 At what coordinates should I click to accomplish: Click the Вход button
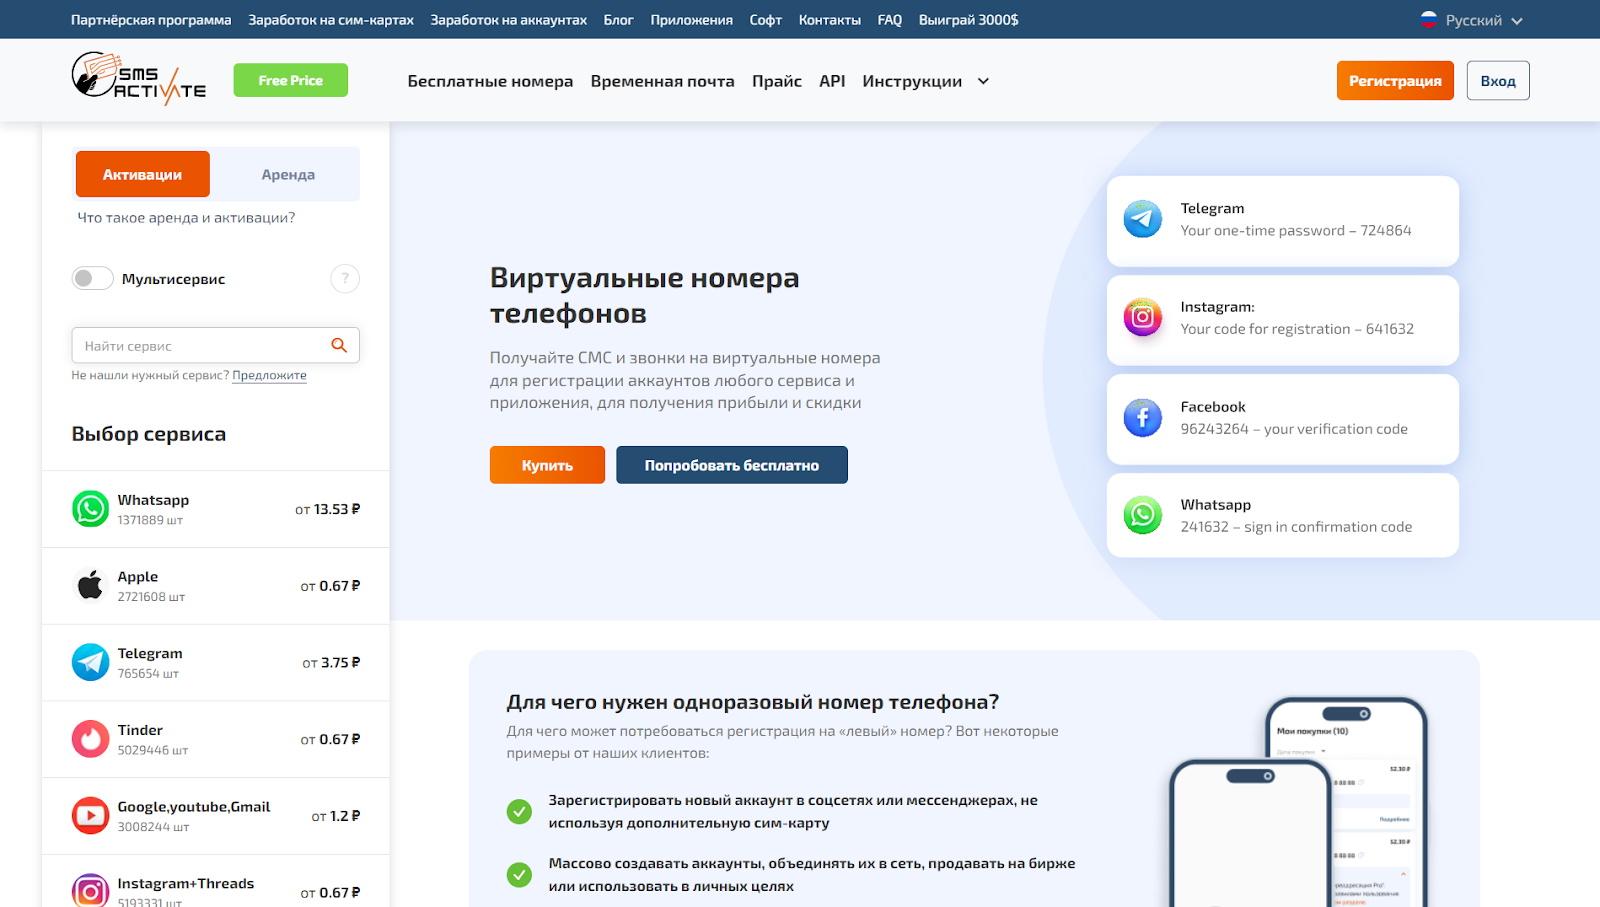pos(1498,81)
